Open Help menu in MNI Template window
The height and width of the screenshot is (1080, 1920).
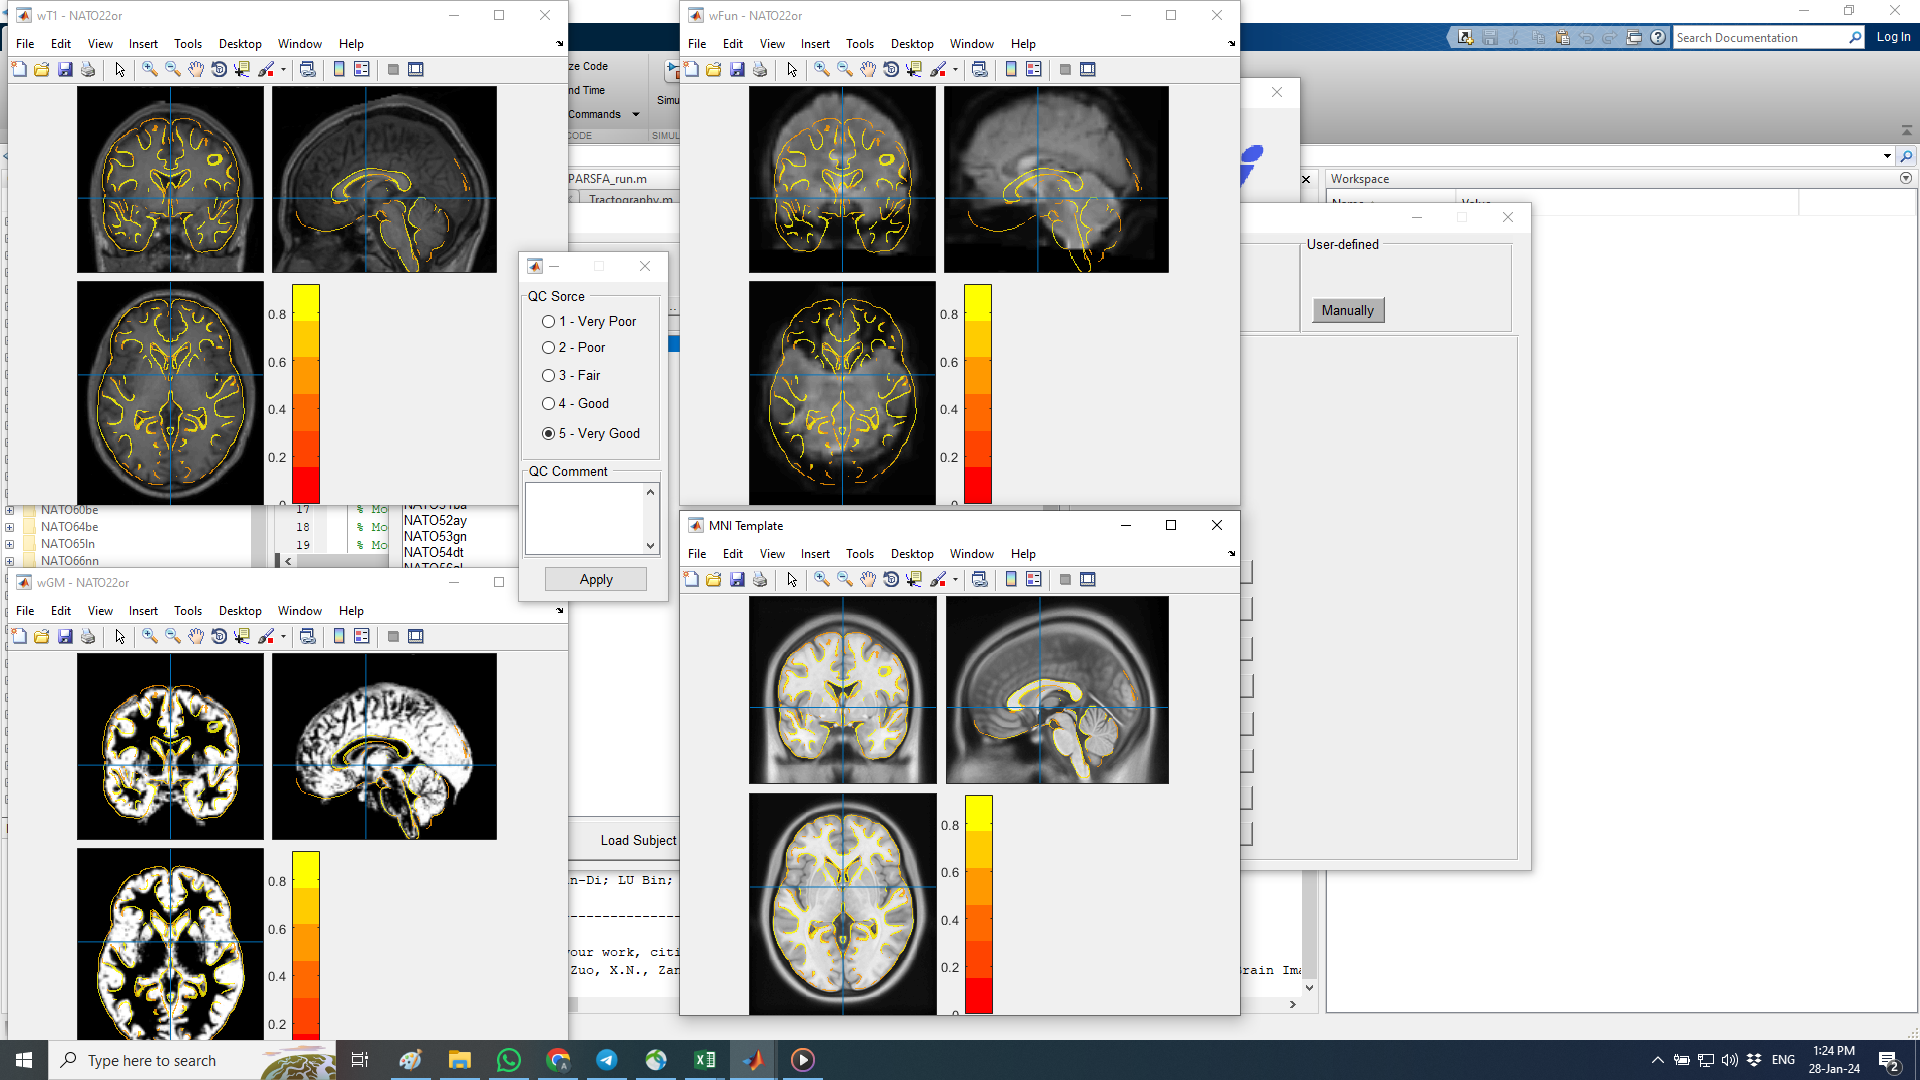point(1023,554)
